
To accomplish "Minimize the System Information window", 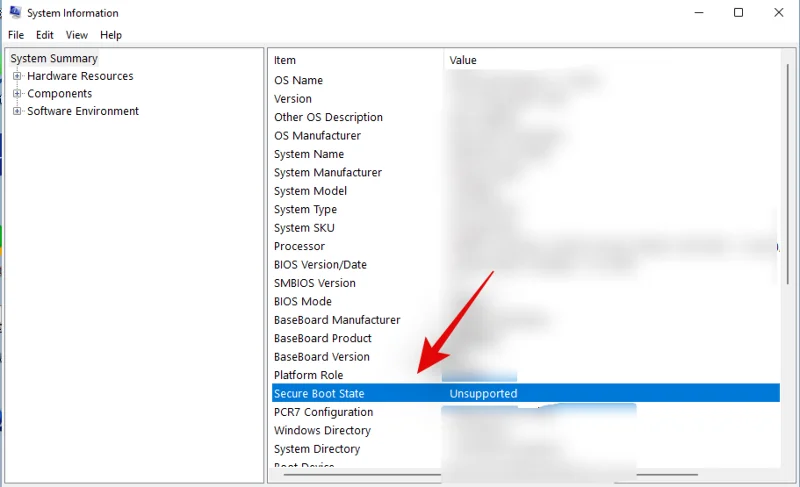I will [x=699, y=12].
